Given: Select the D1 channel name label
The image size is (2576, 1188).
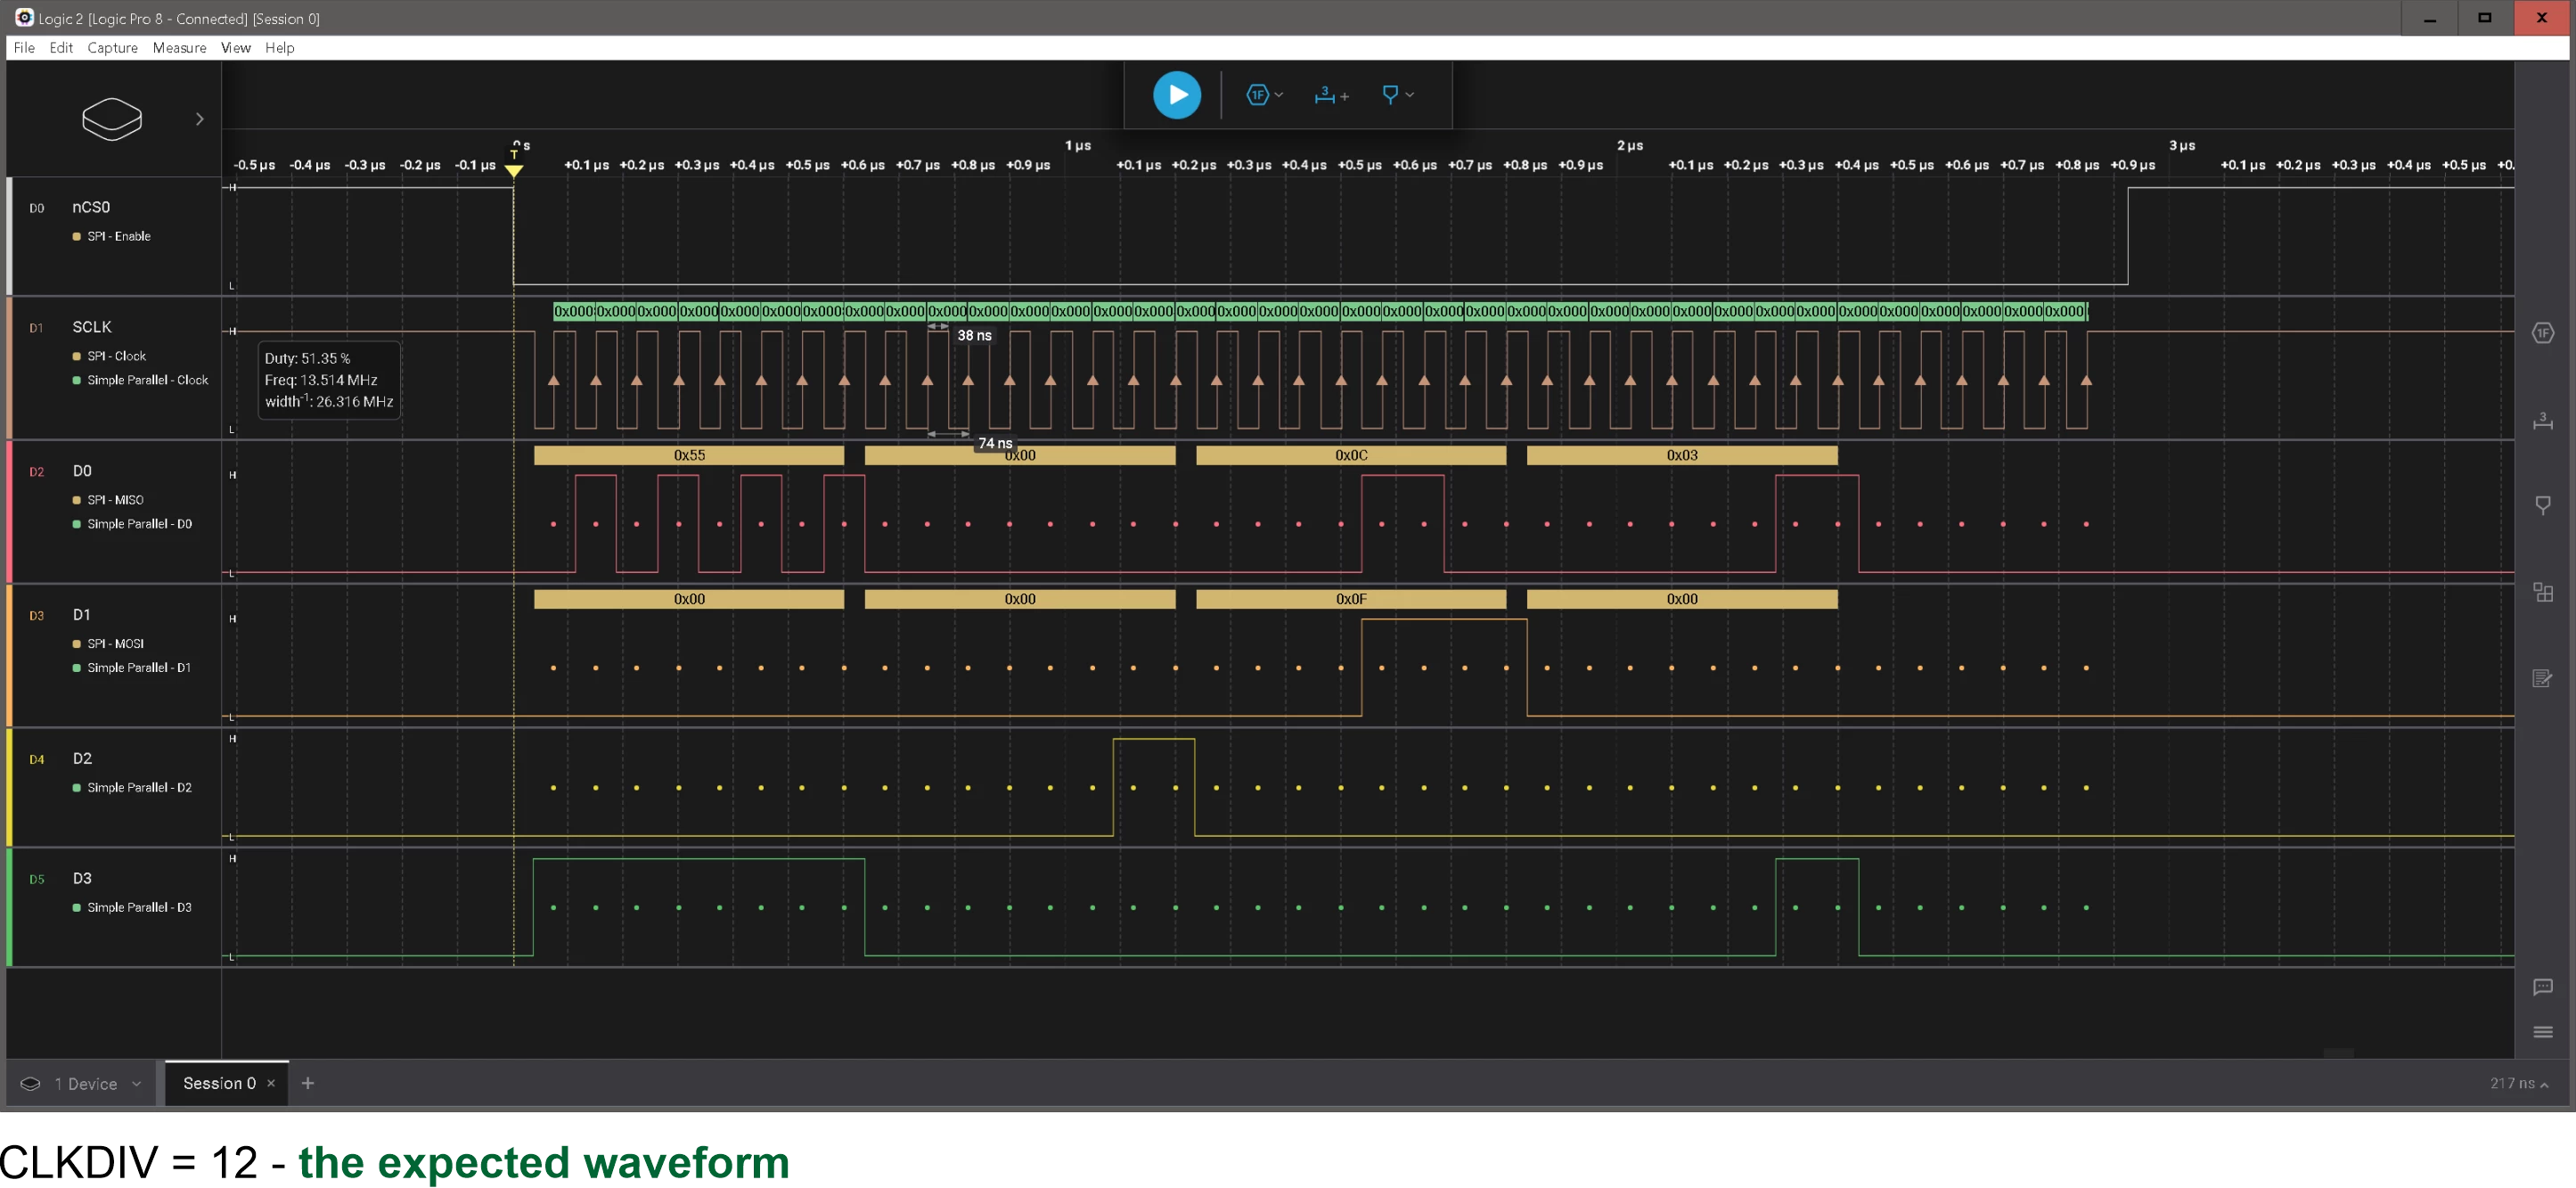Looking at the screenshot, I should pyautogui.click(x=82, y=615).
